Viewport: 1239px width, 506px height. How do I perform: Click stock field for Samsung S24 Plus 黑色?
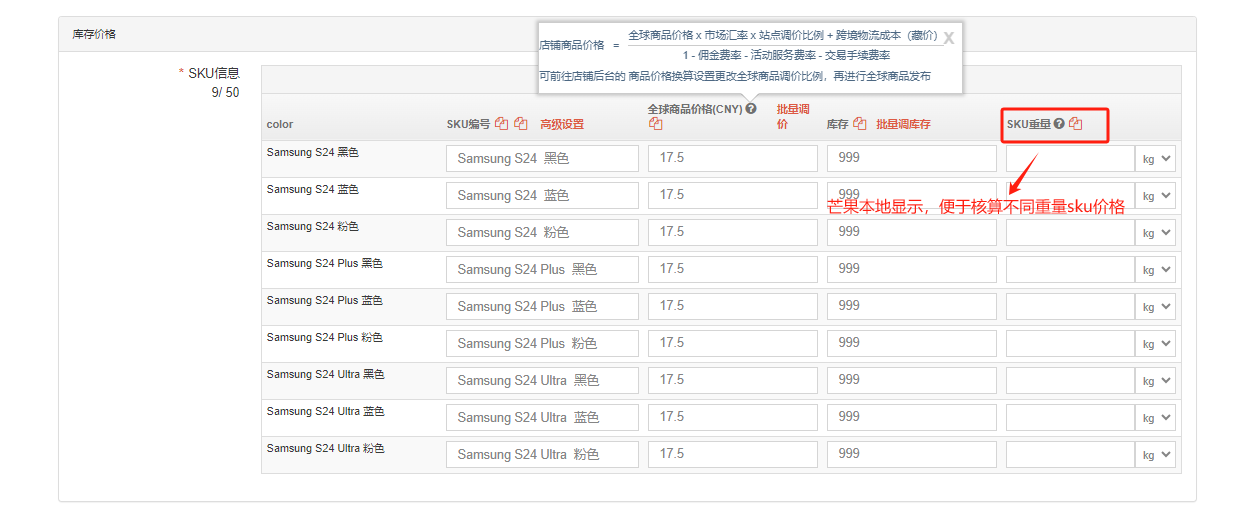pyautogui.click(x=912, y=269)
